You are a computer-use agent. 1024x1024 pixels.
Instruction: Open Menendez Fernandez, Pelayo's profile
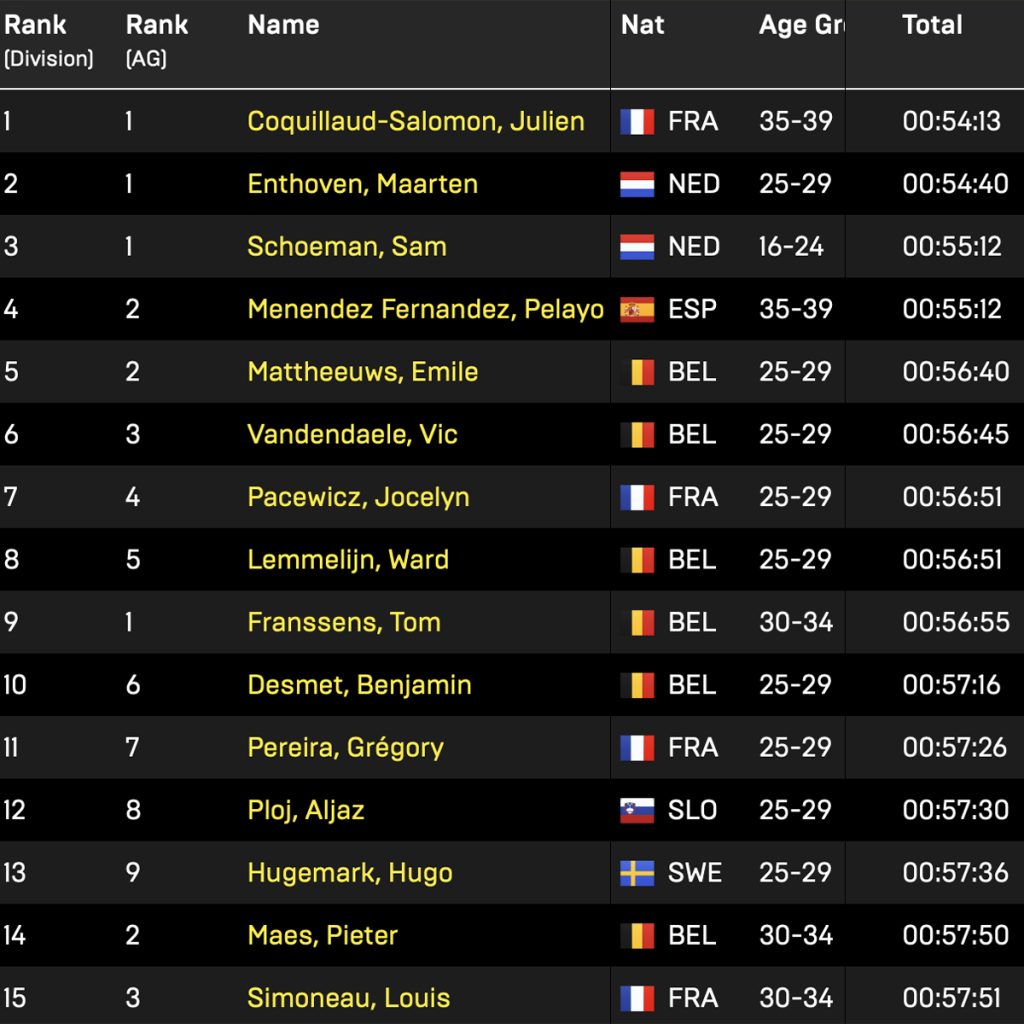pos(425,309)
